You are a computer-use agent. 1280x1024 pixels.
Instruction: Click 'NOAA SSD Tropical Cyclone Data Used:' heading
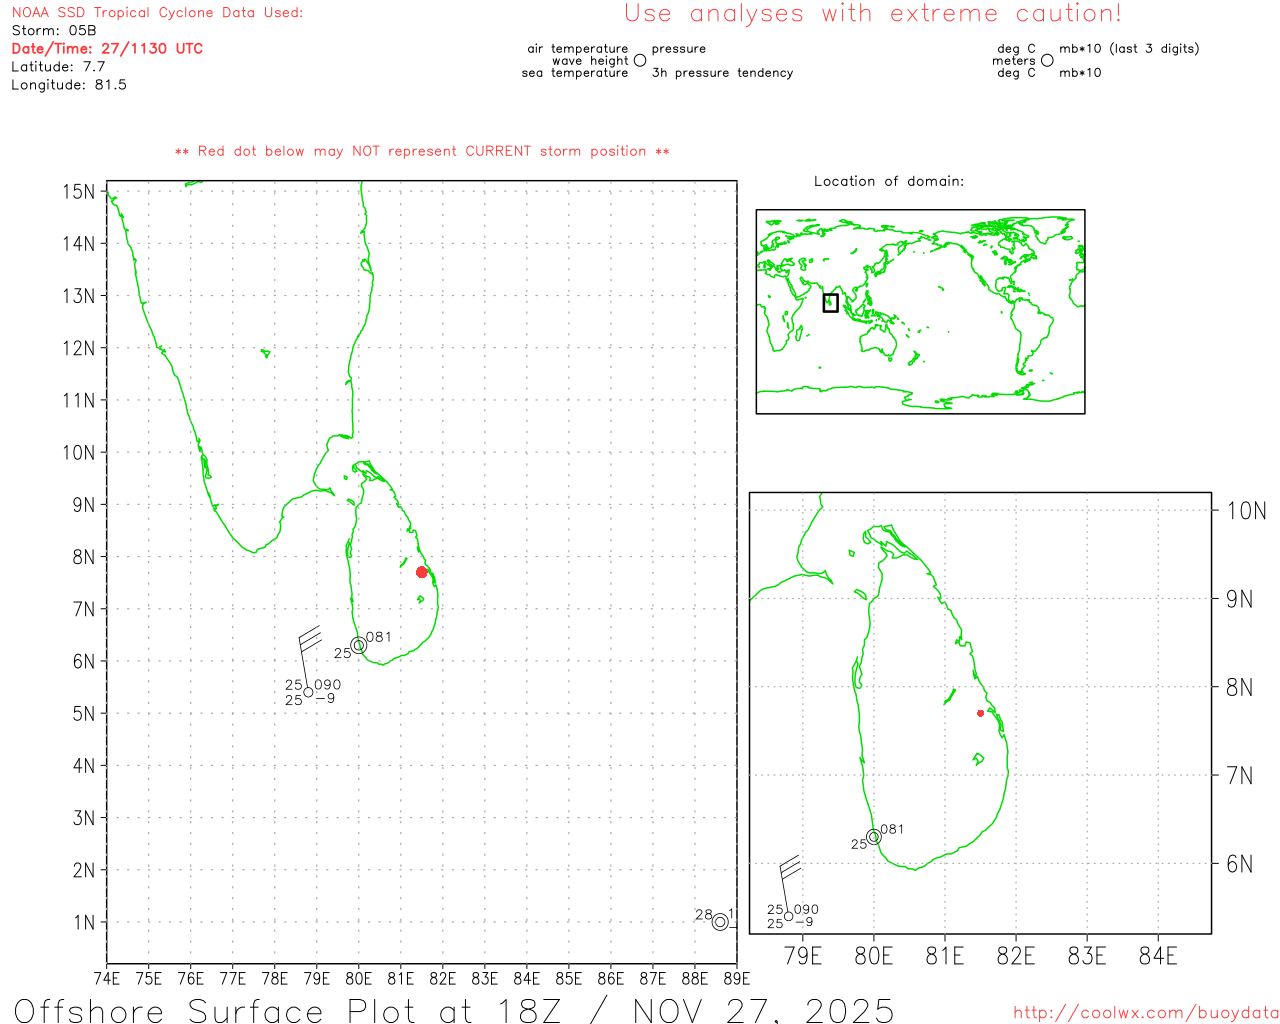tap(157, 13)
